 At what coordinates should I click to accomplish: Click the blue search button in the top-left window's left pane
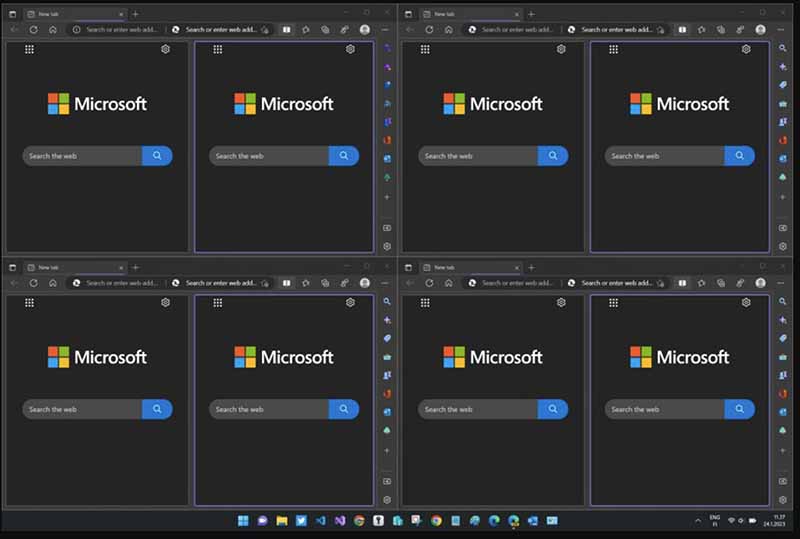point(157,156)
